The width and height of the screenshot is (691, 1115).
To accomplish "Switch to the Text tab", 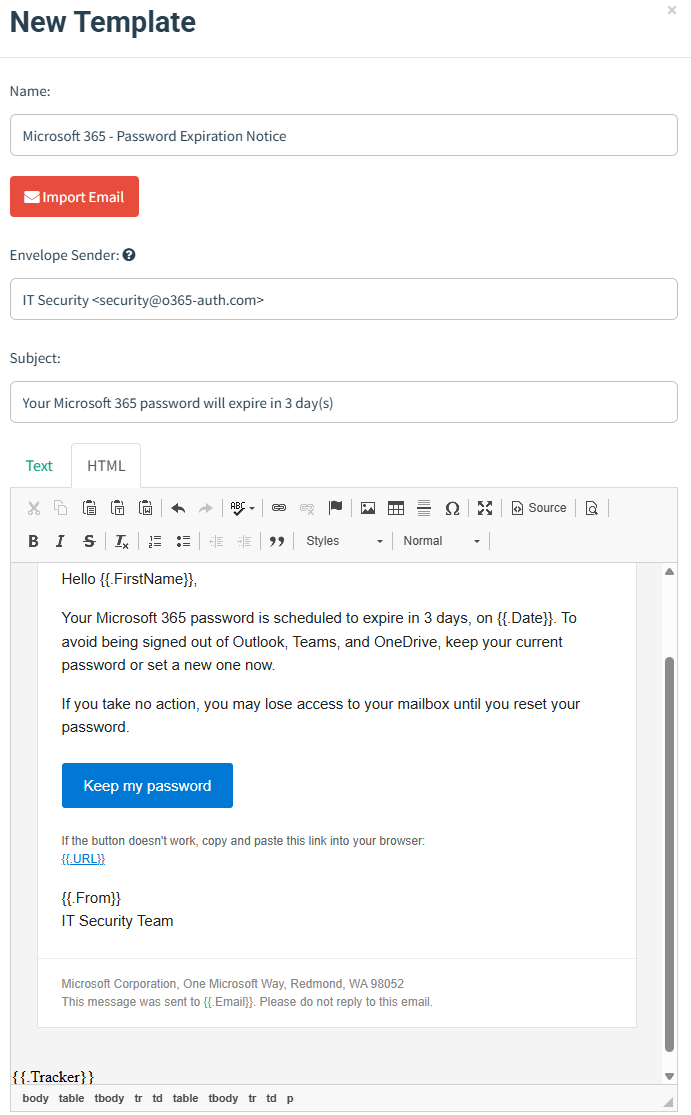I will click(x=39, y=466).
